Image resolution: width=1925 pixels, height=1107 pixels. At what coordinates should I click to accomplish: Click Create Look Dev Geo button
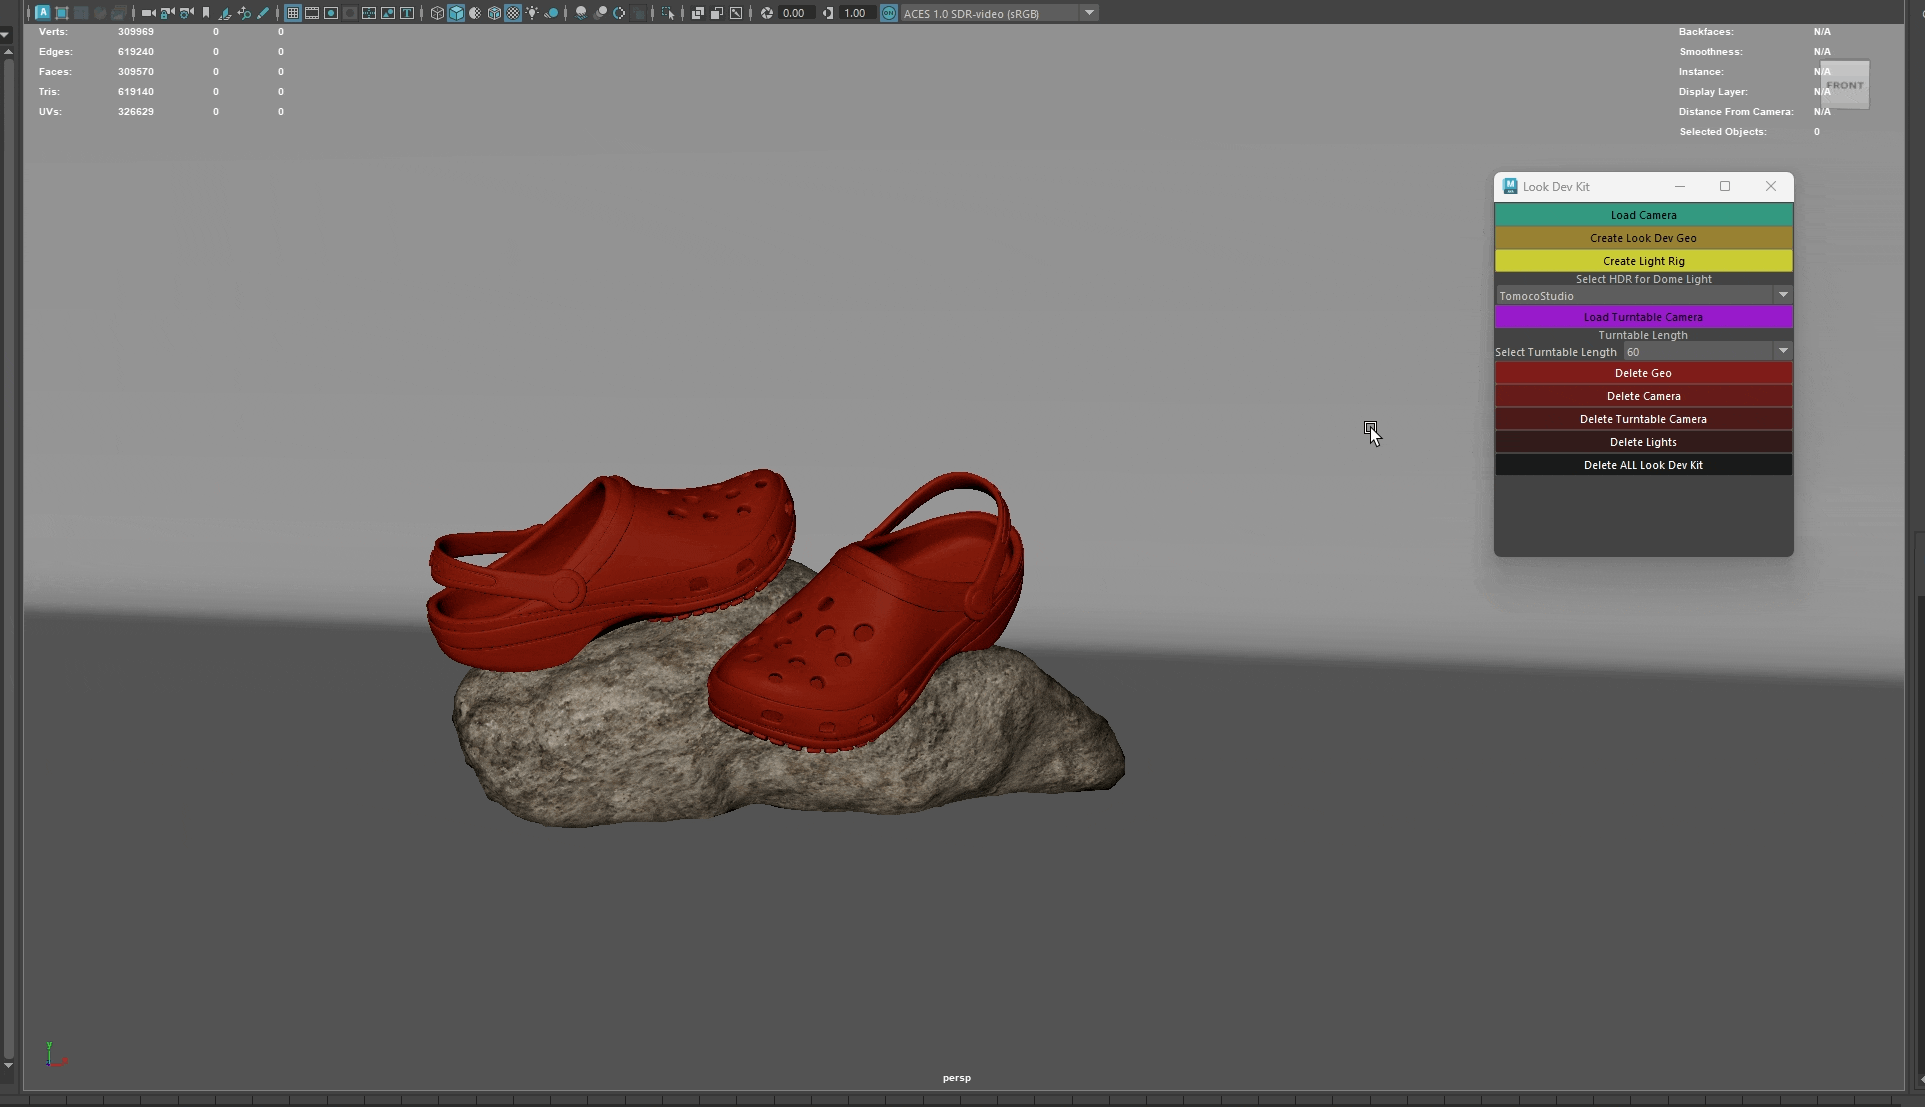coord(1643,238)
